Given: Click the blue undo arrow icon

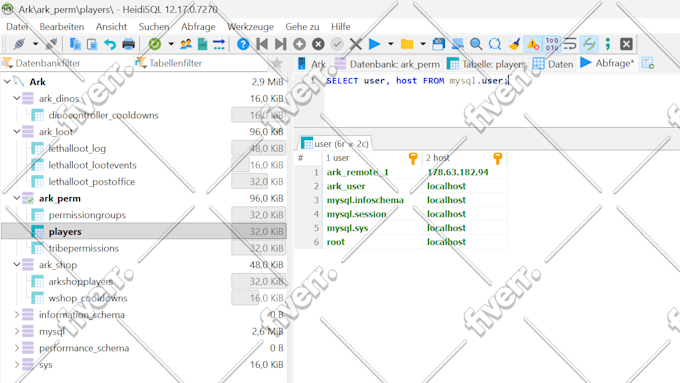Looking at the screenshot, I should coord(110,44).
